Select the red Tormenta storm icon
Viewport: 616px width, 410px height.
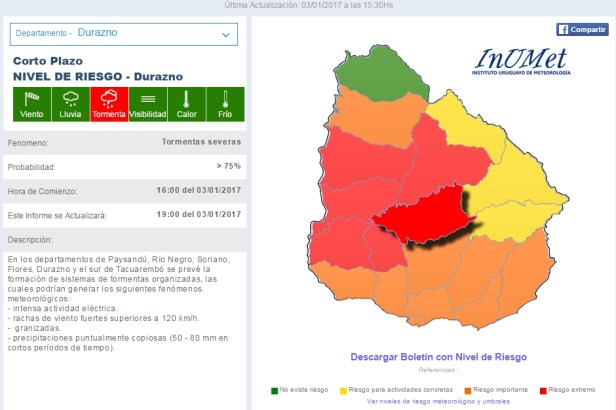[x=109, y=104]
